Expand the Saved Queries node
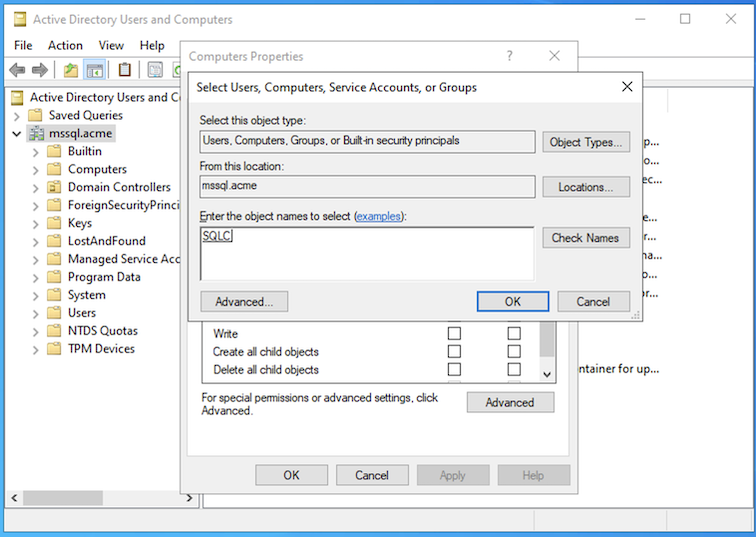This screenshot has height=537, width=756. (x=17, y=116)
